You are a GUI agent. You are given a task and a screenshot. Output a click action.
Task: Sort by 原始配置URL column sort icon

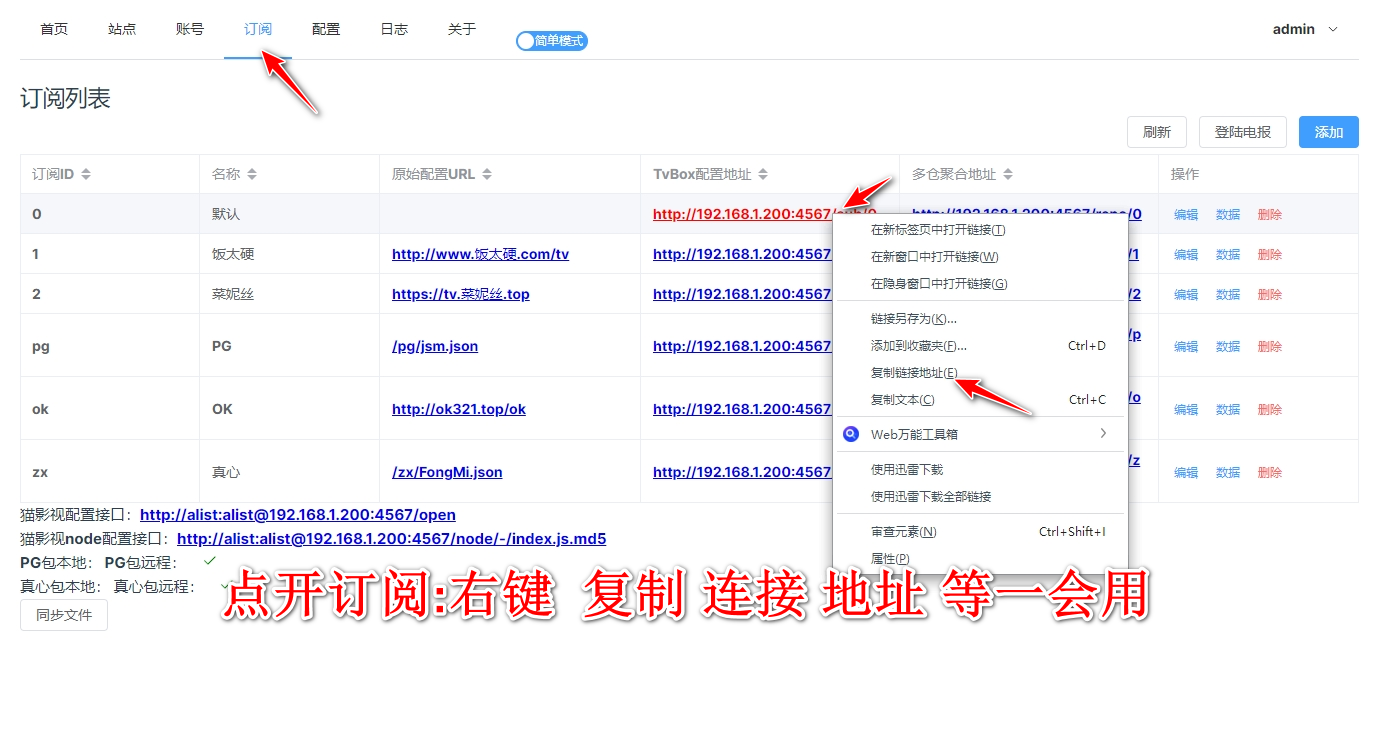click(487, 174)
